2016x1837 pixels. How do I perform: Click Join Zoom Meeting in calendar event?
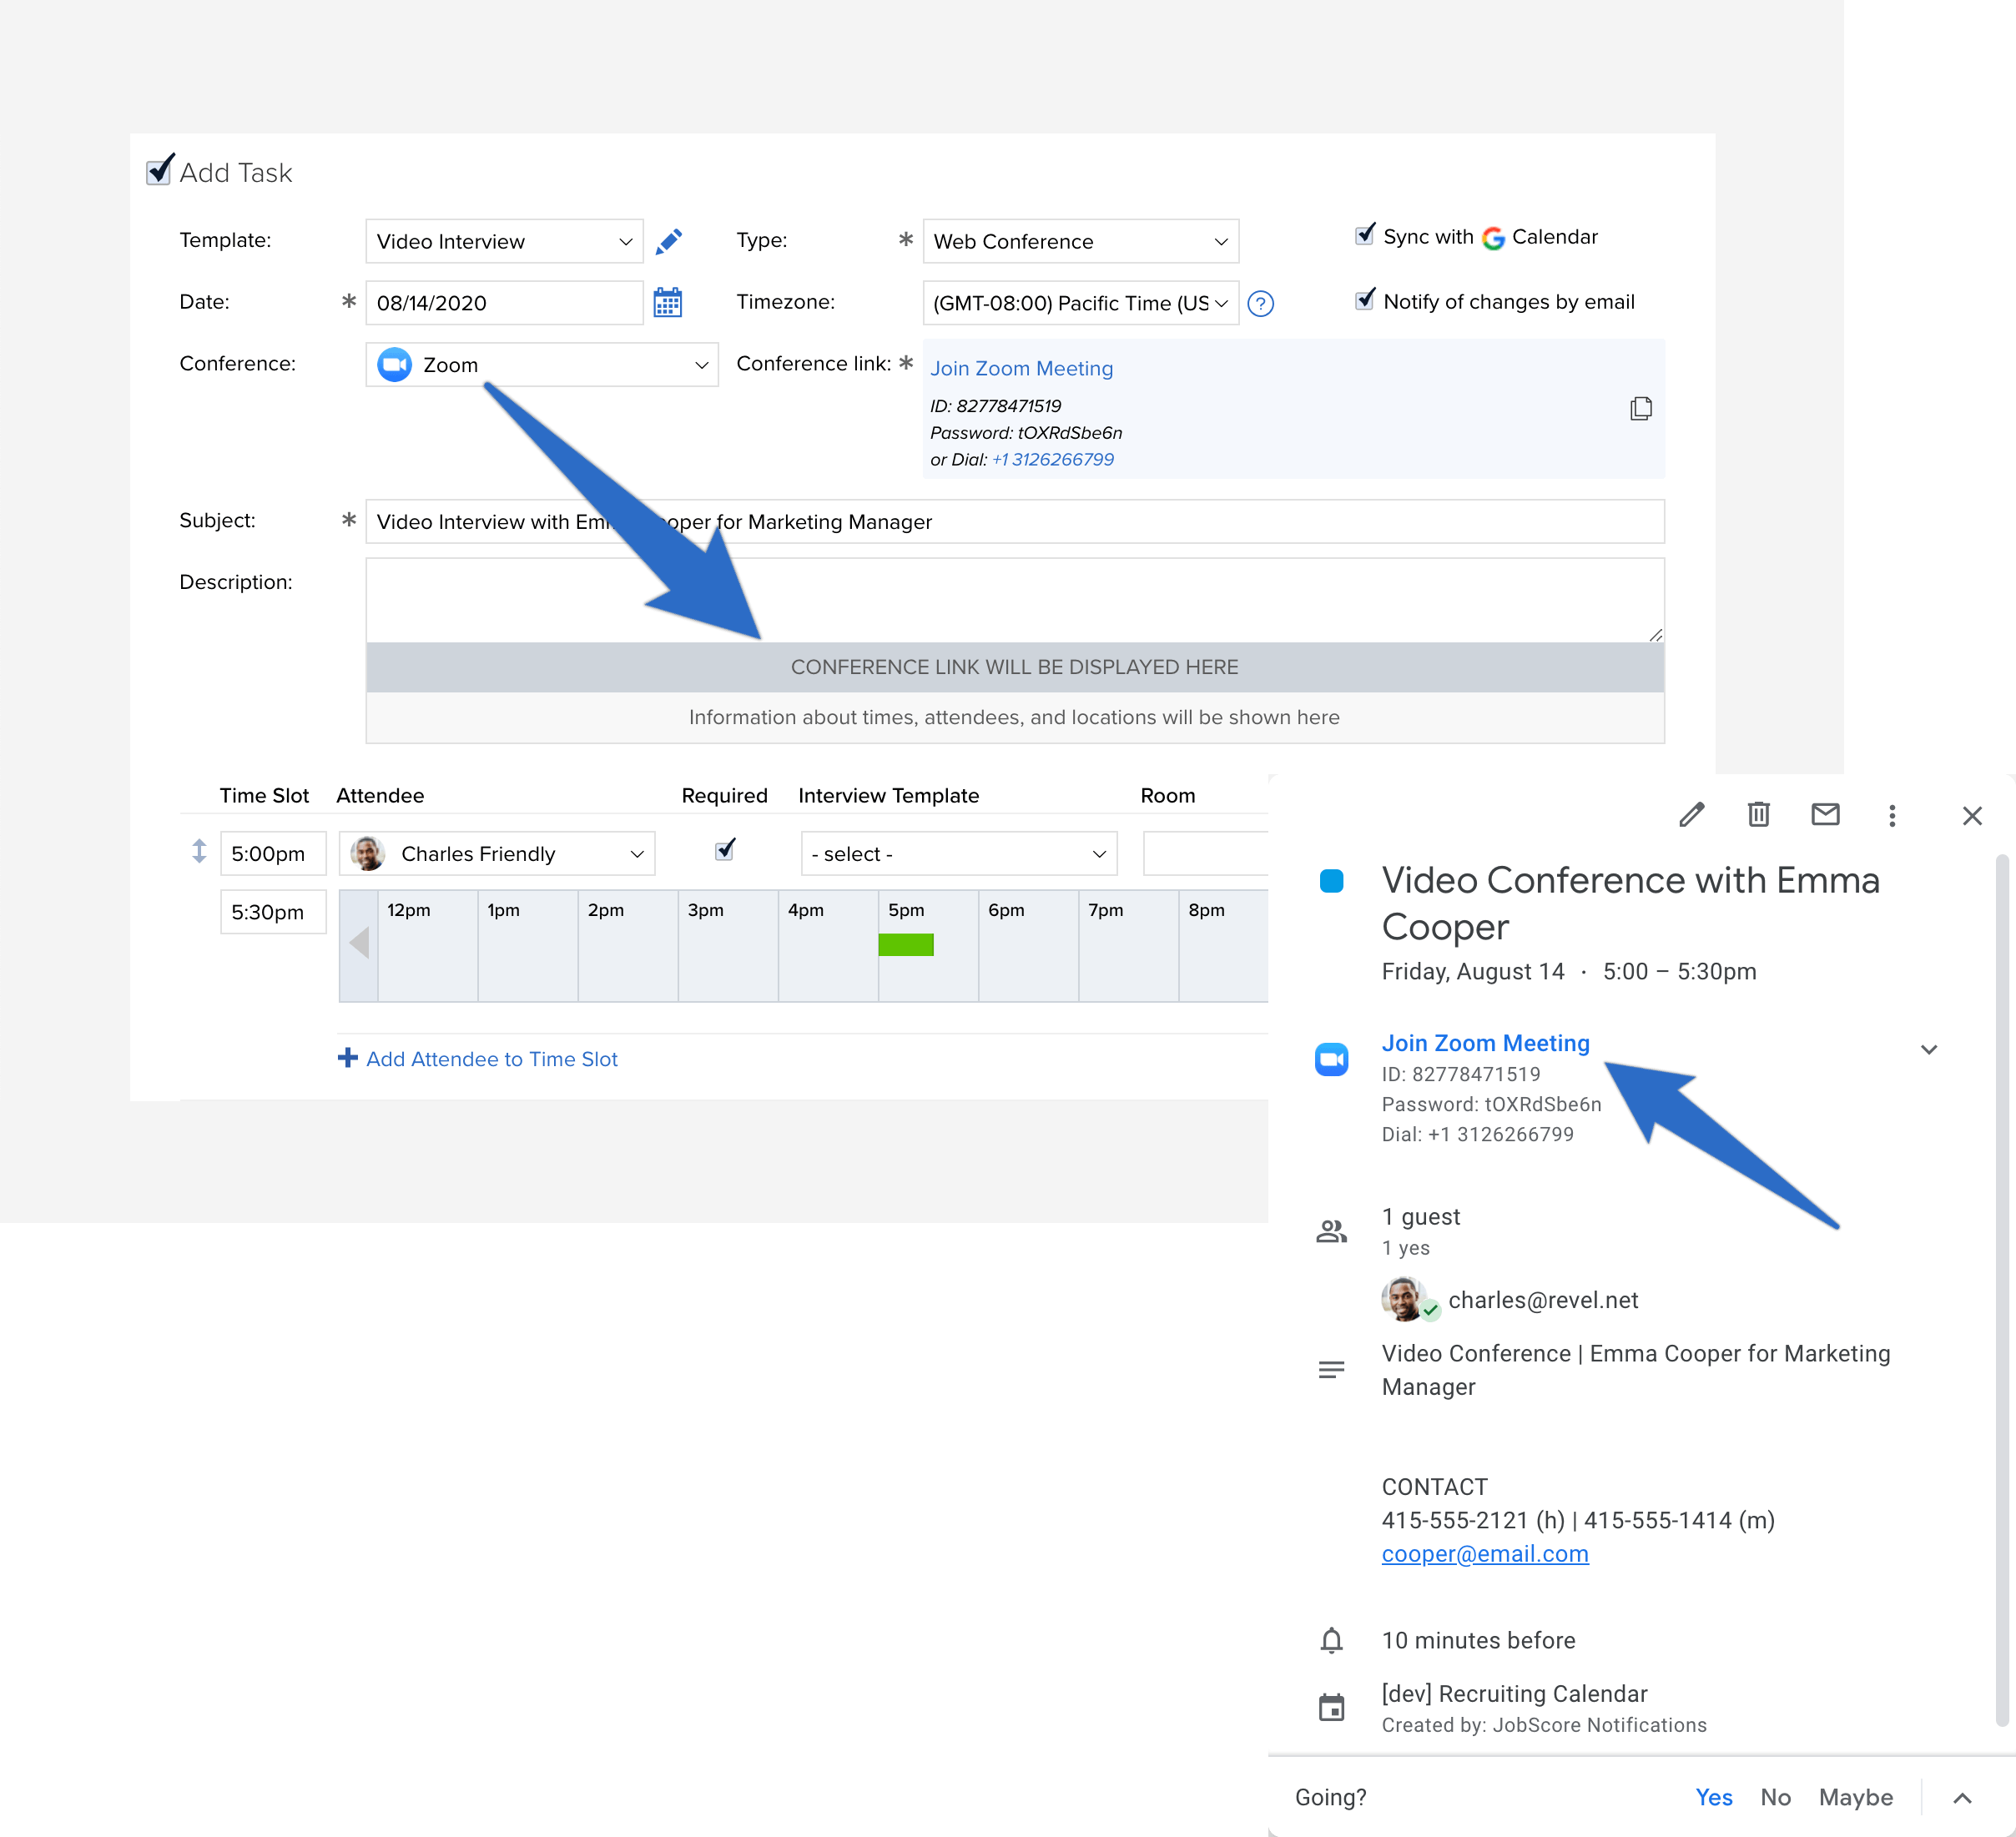point(1485,1043)
